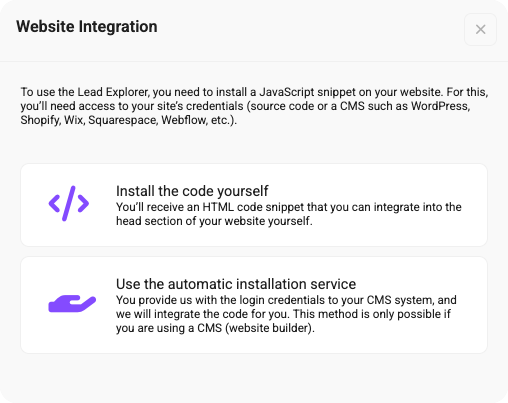The height and width of the screenshot is (403, 508).
Task: Click the Lead Explorer intro paragraph
Action: pos(254,106)
